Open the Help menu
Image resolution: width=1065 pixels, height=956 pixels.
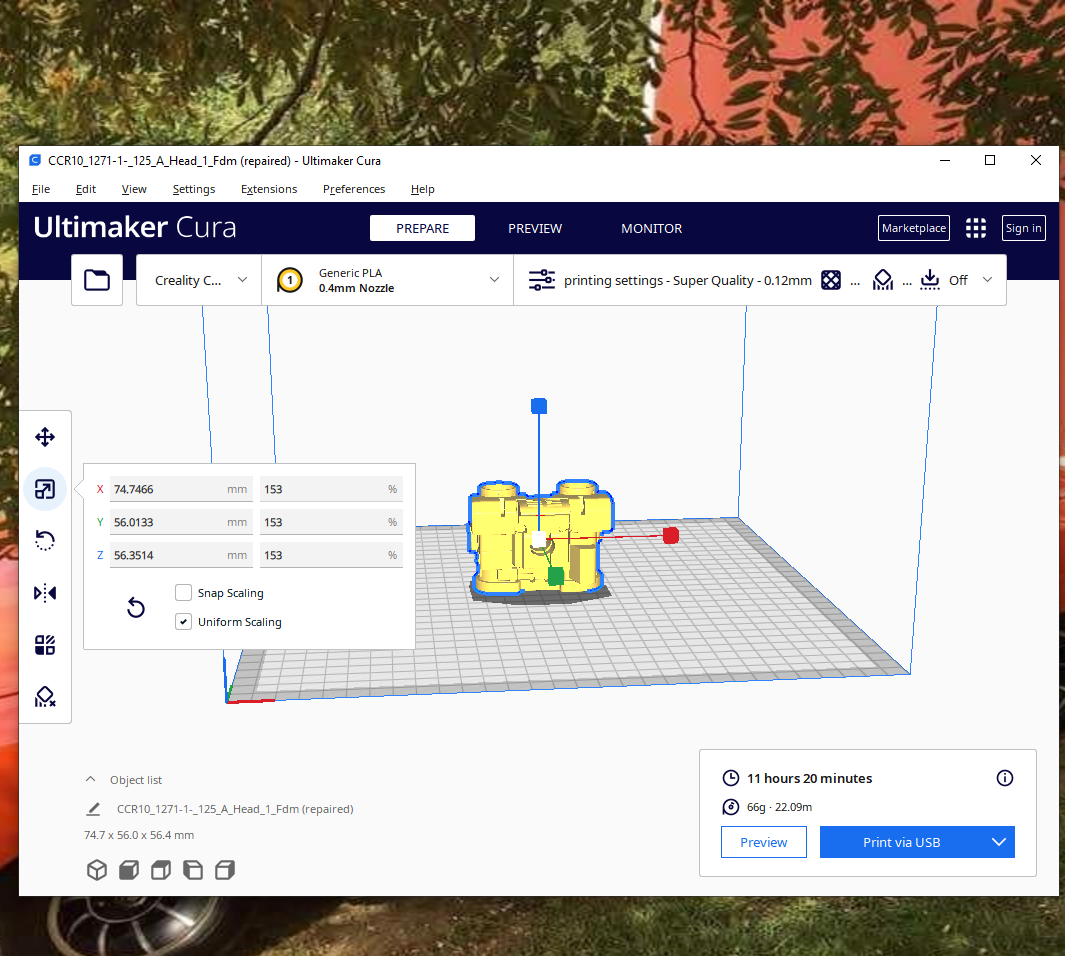(x=422, y=189)
